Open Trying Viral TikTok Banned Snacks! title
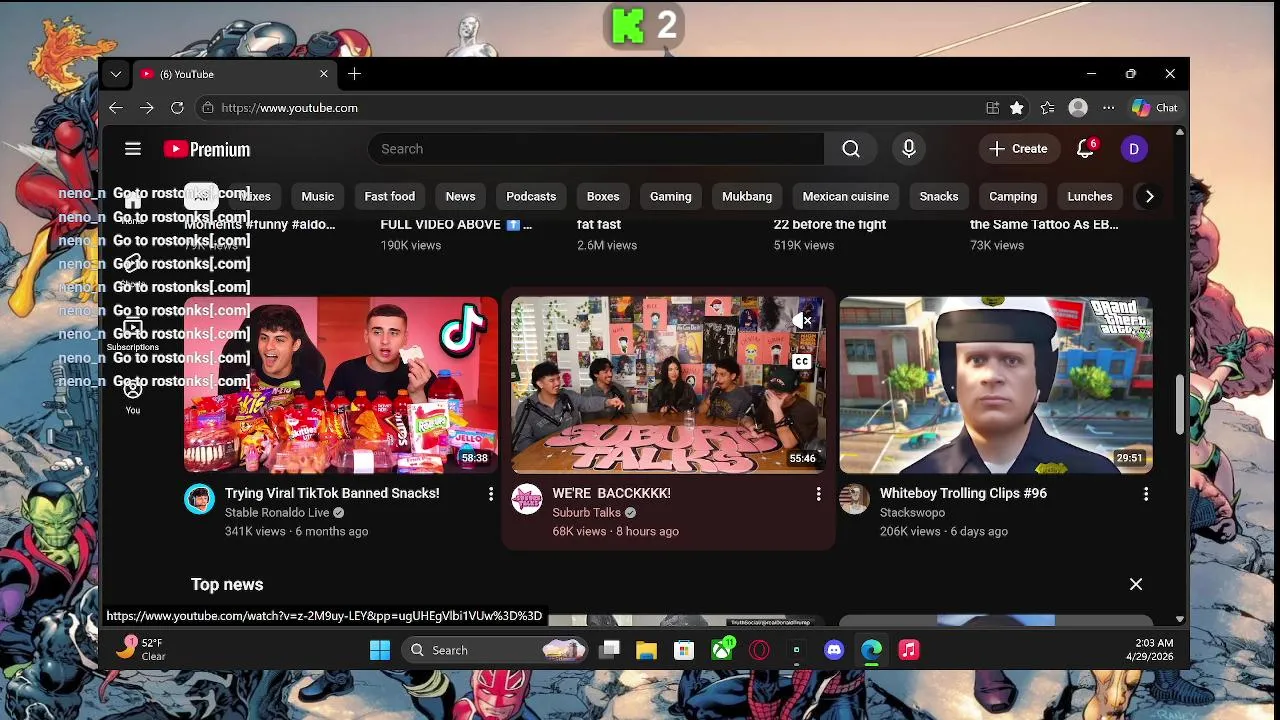Image resolution: width=1280 pixels, height=720 pixels. tap(332, 493)
